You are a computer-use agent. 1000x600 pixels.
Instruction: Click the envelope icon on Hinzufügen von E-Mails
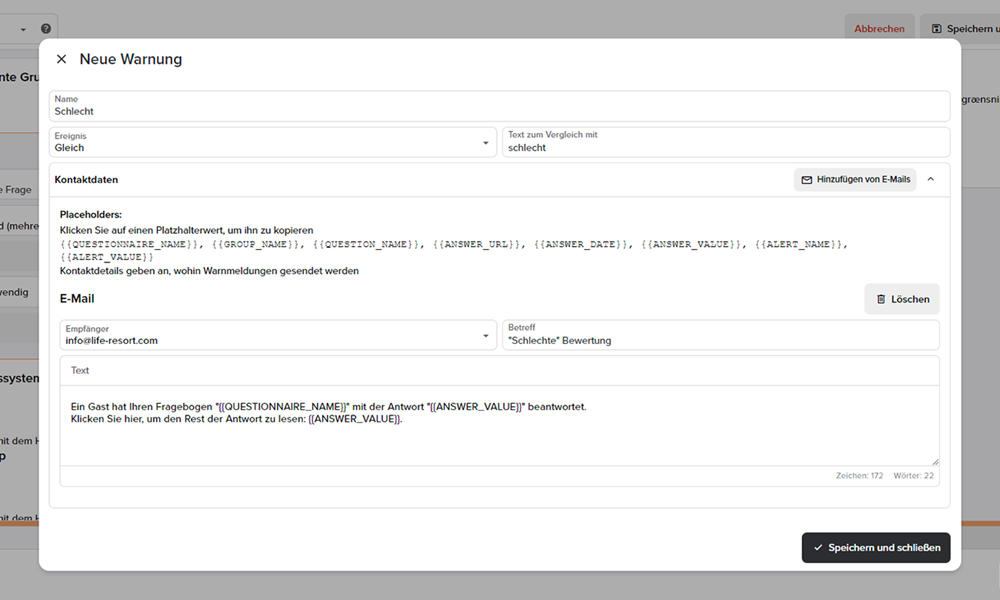(x=806, y=179)
